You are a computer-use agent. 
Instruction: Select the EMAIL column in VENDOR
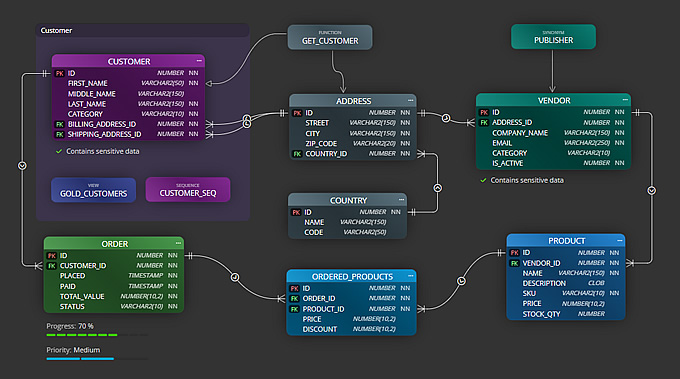pos(553,143)
